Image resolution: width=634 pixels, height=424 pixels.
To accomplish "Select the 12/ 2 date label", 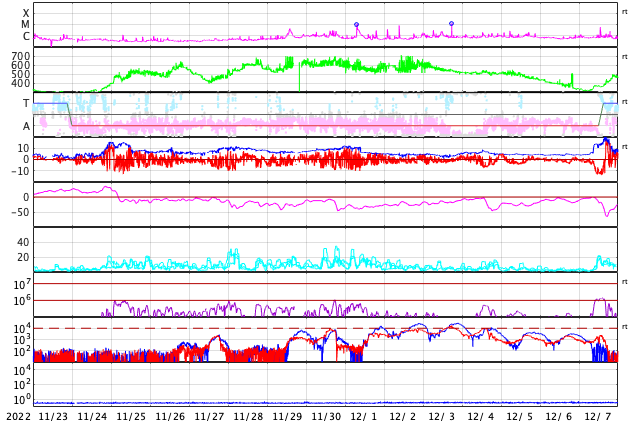I will pos(403,417).
